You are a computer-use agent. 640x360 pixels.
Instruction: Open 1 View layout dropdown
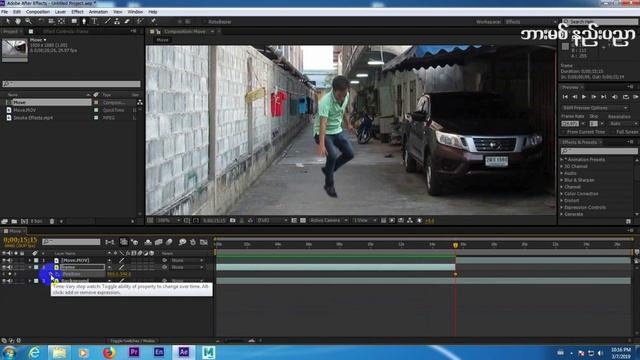pos(364,220)
